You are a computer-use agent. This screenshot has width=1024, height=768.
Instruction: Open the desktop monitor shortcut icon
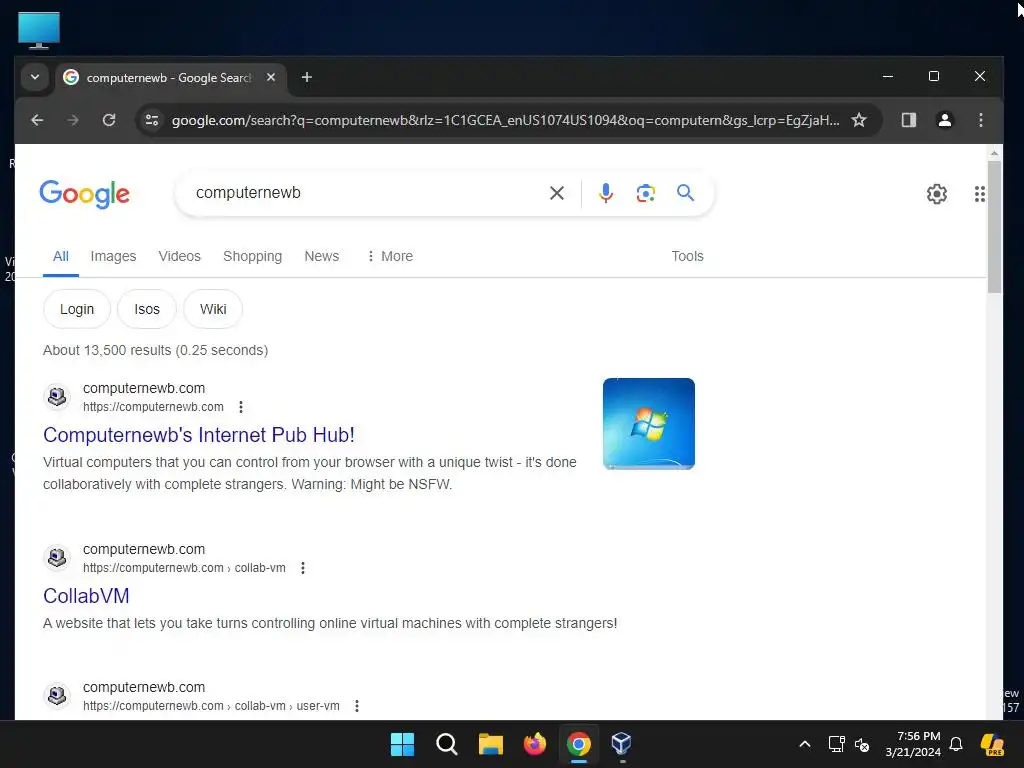(39, 31)
